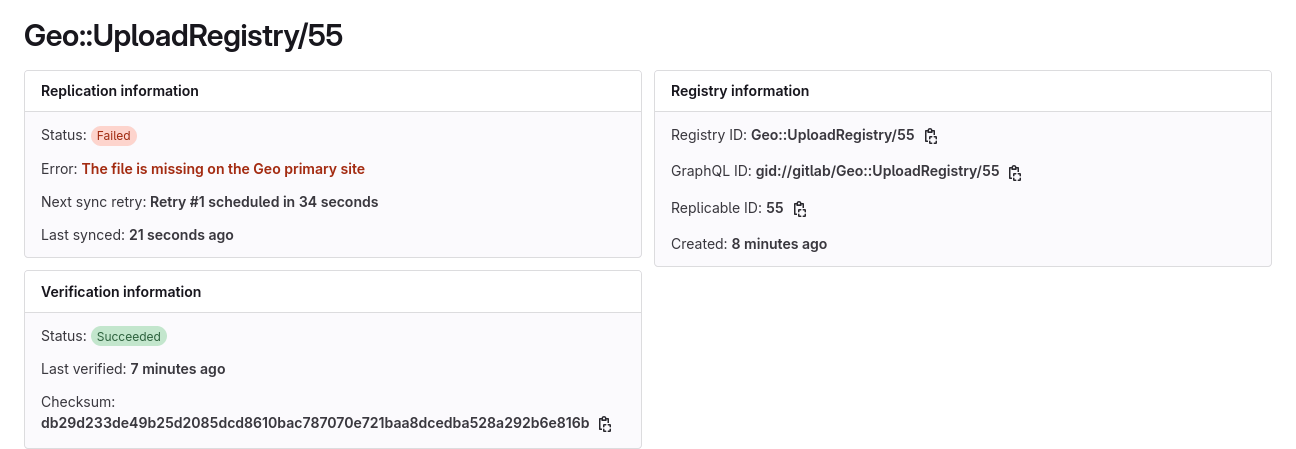Click the Last verified 7 minutes ago timestamp

coord(177,369)
